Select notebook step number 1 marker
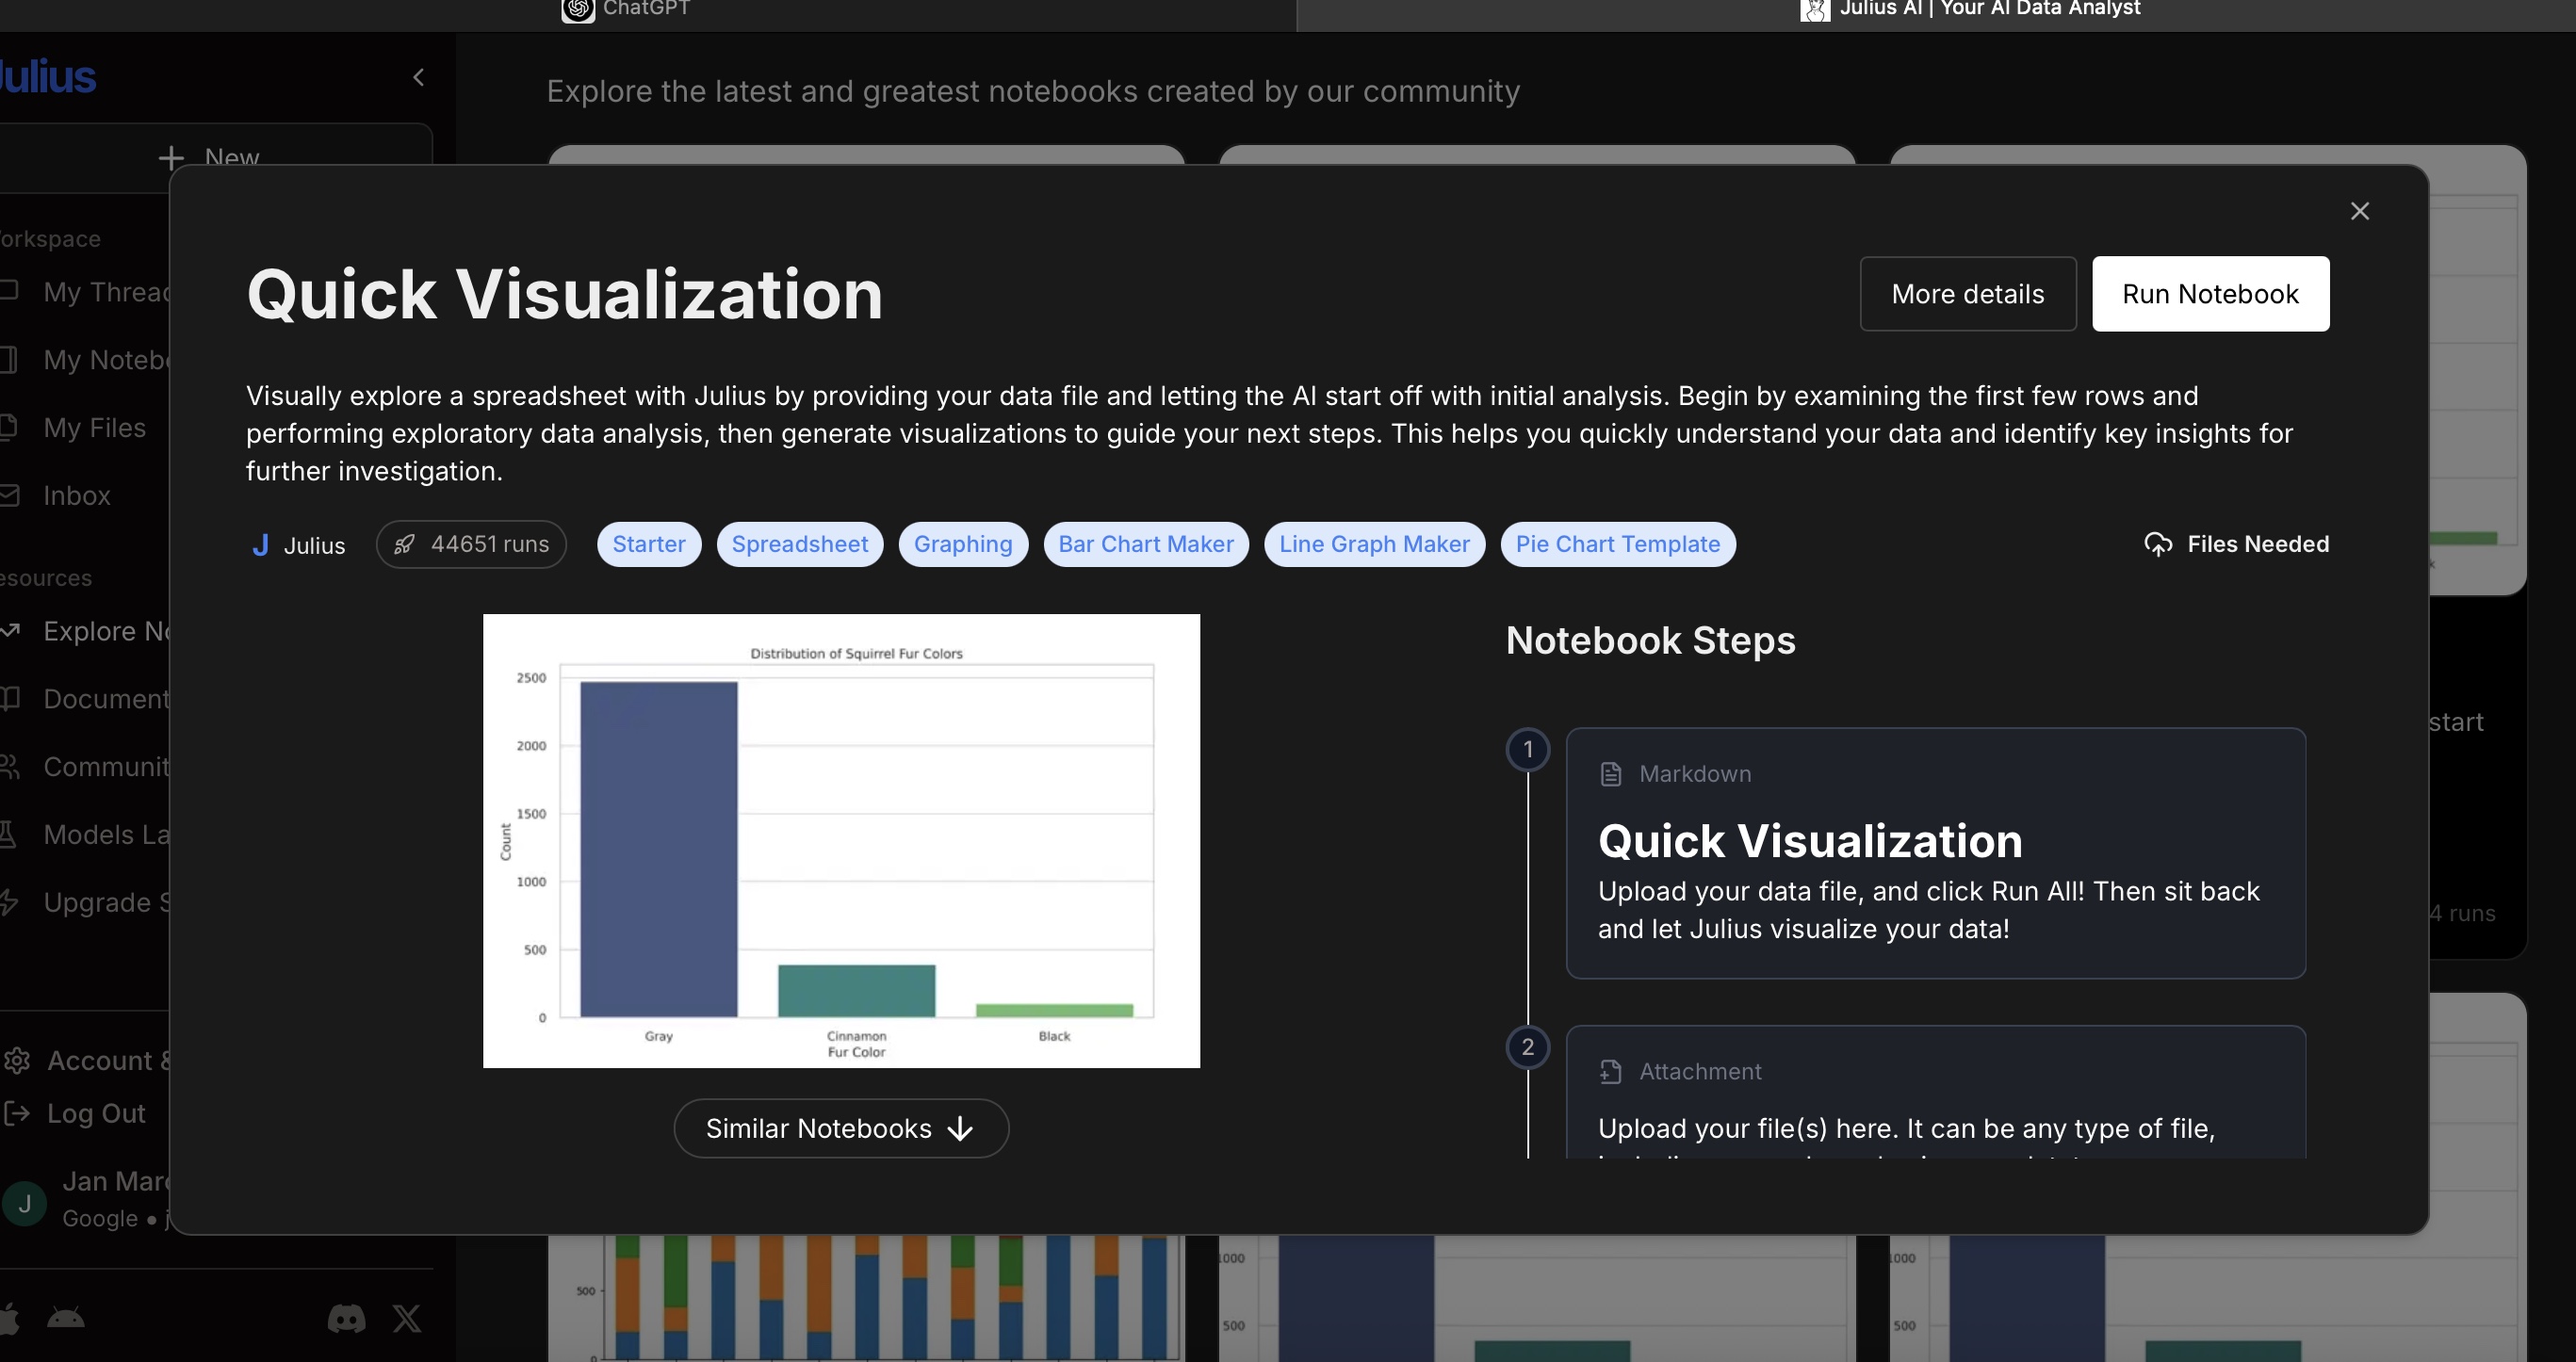The image size is (2576, 1362). (1527, 749)
